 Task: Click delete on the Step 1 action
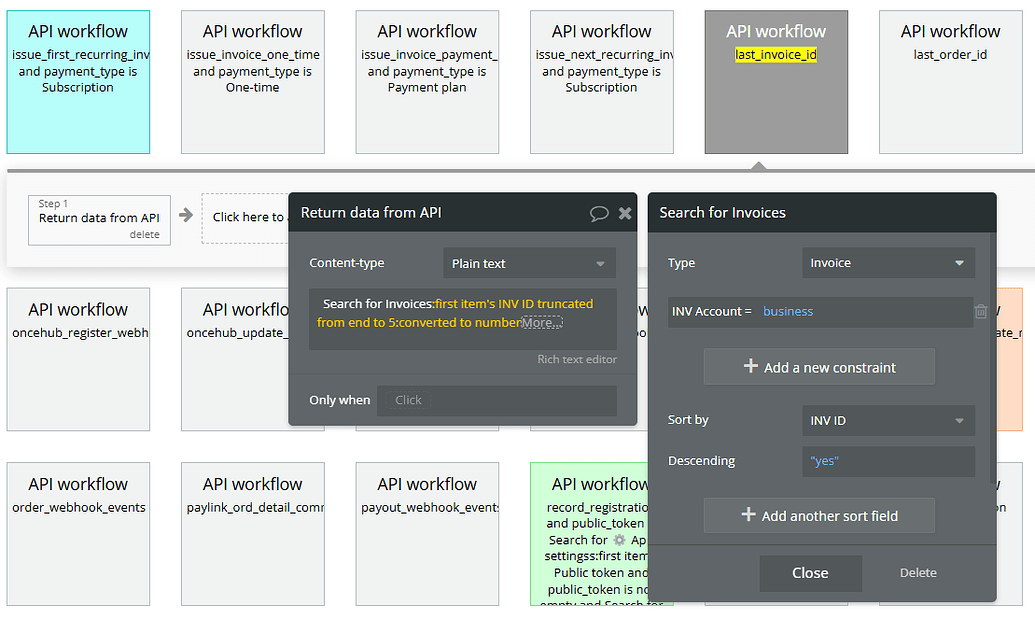pyautogui.click(x=145, y=234)
